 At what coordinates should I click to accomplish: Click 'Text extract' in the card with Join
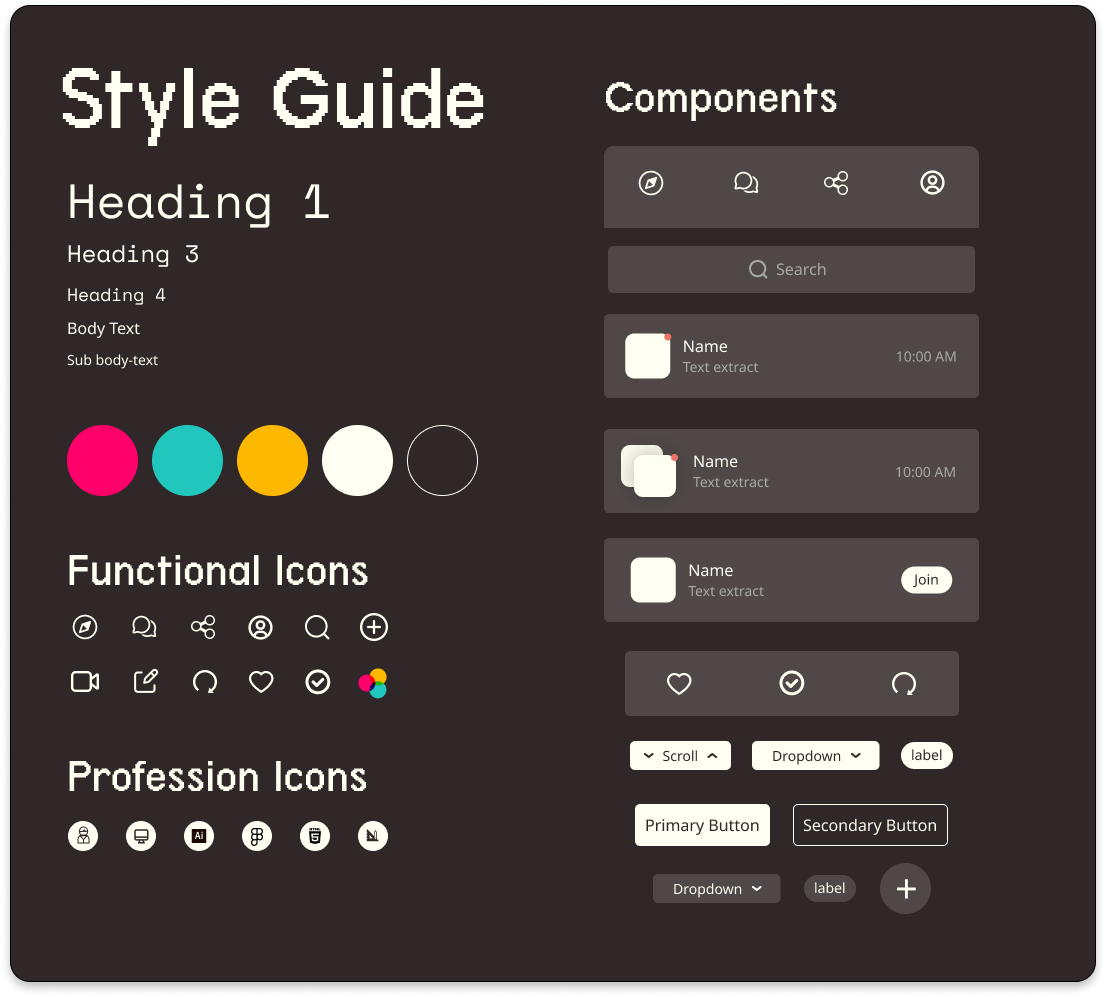[726, 591]
